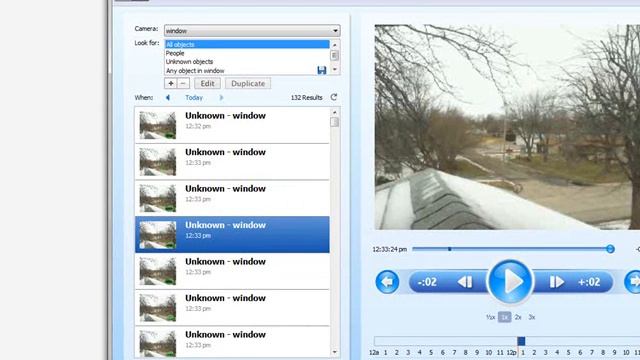Click the 12a label on timeline

click(374, 352)
